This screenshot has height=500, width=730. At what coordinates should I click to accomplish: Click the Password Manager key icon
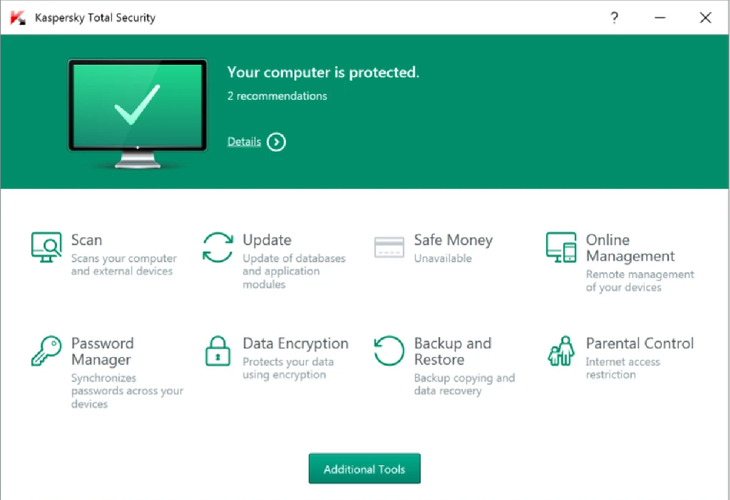coord(47,351)
